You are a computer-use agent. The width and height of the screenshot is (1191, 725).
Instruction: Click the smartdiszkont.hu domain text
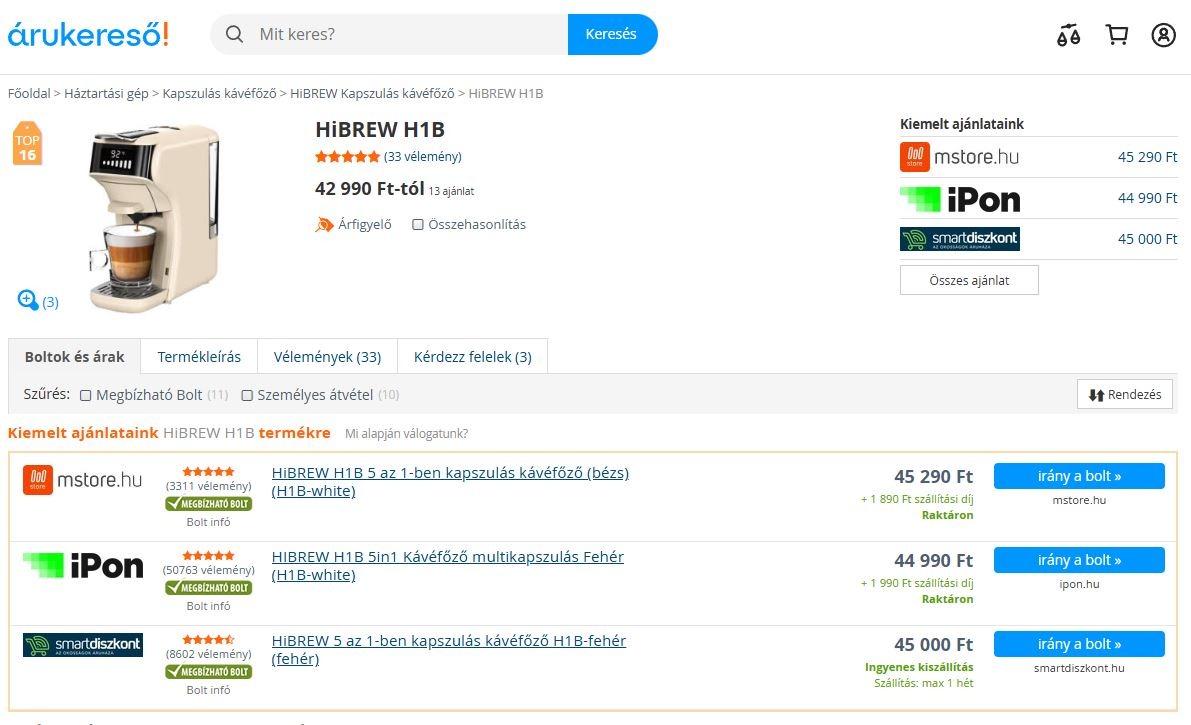(1079, 668)
